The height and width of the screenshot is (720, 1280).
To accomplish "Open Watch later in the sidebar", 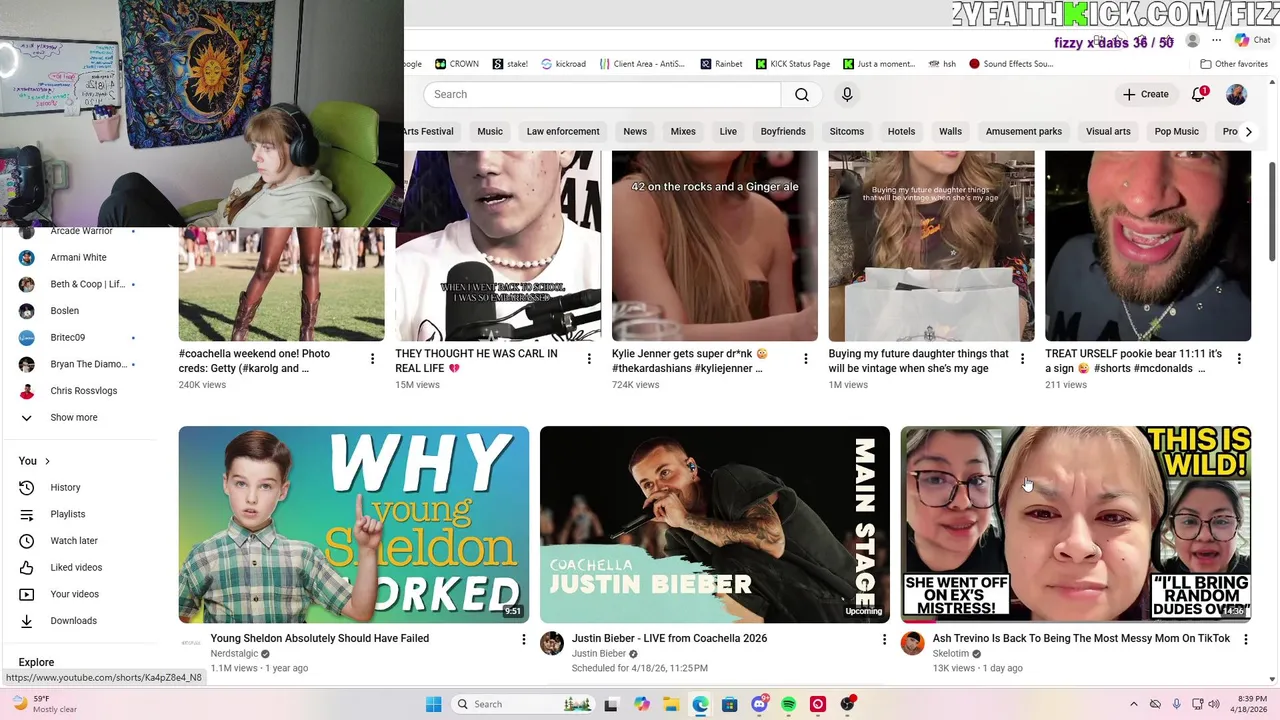I will (x=73, y=541).
